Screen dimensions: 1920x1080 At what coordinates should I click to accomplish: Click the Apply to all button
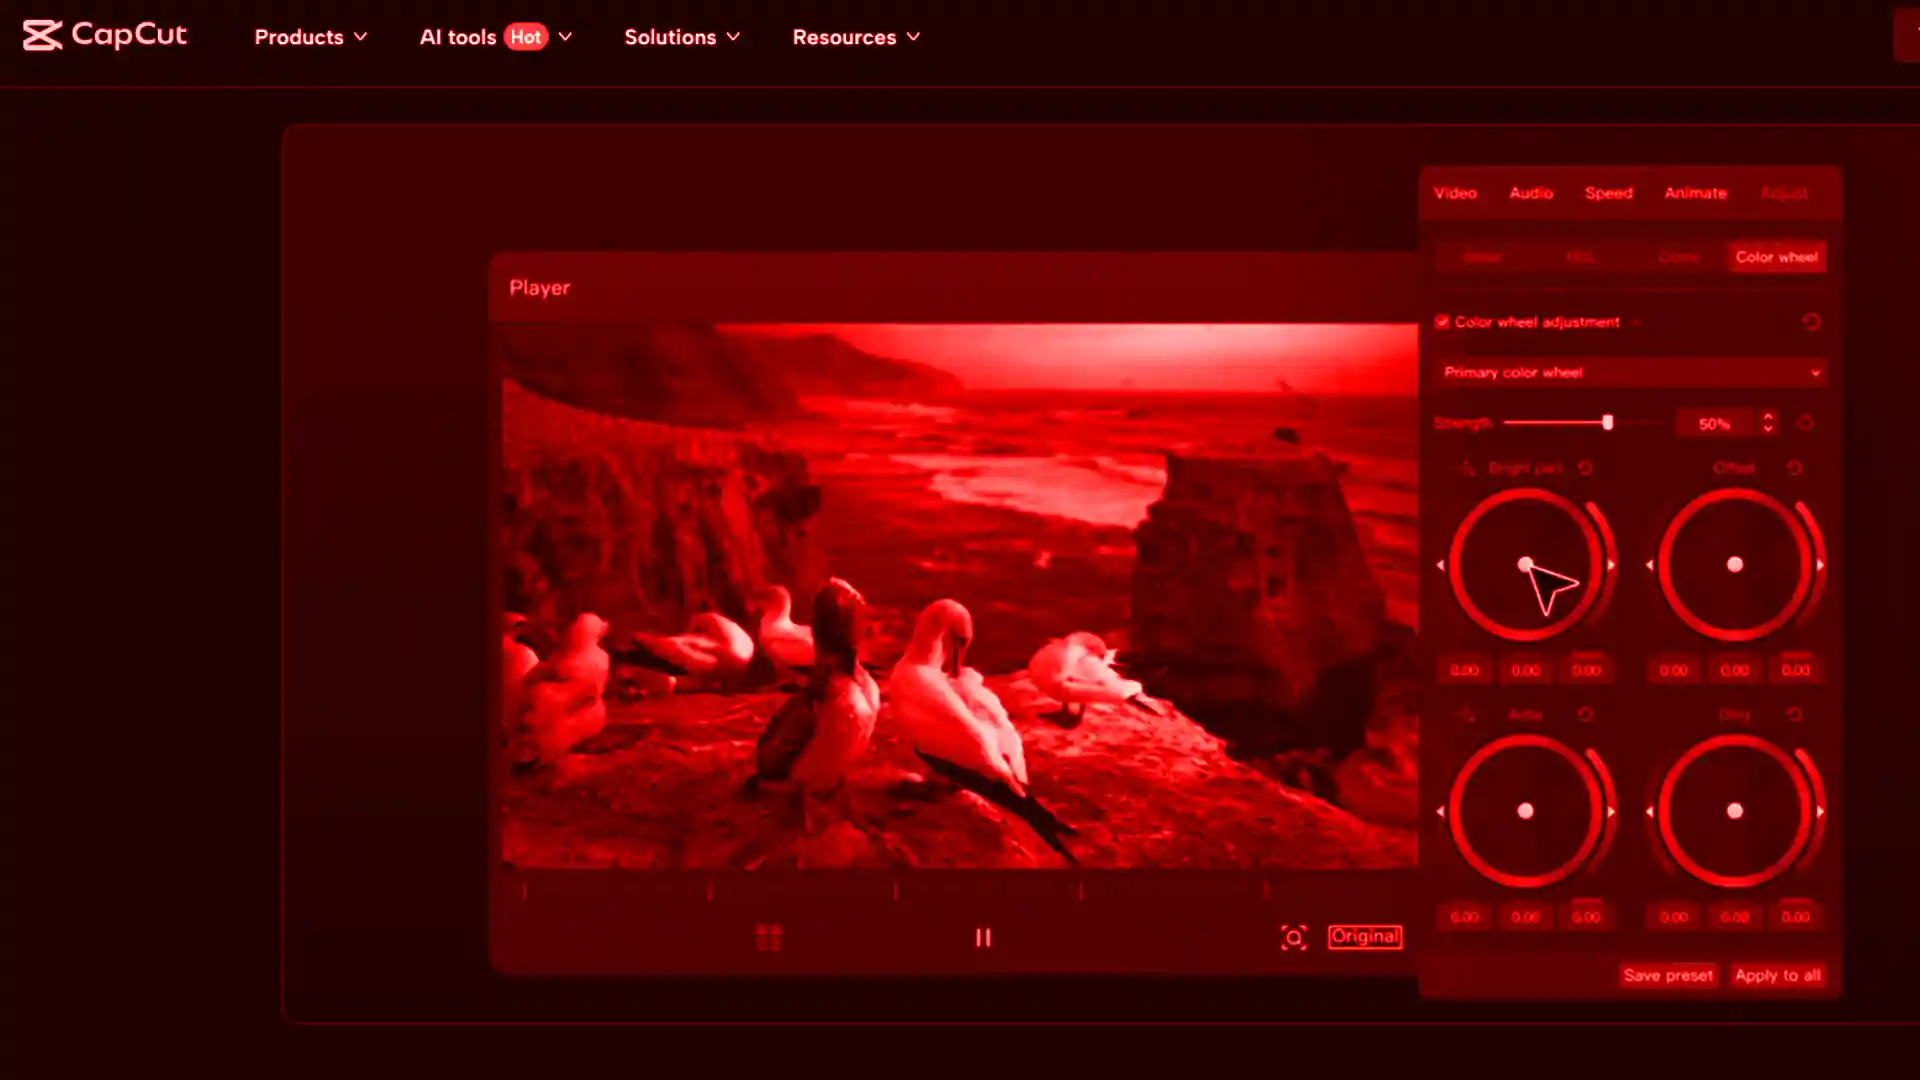coord(1777,975)
